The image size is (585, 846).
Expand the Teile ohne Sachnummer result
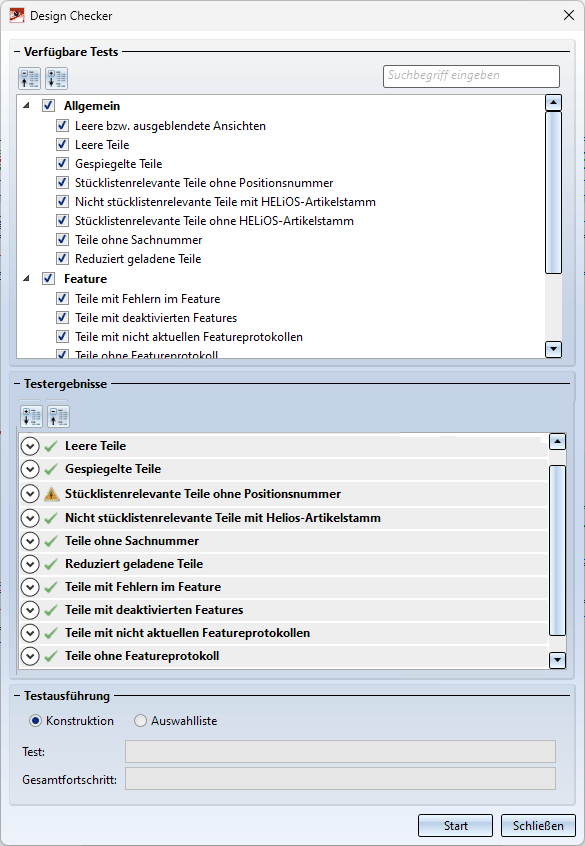pyautogui.click(x=30, y=541)
